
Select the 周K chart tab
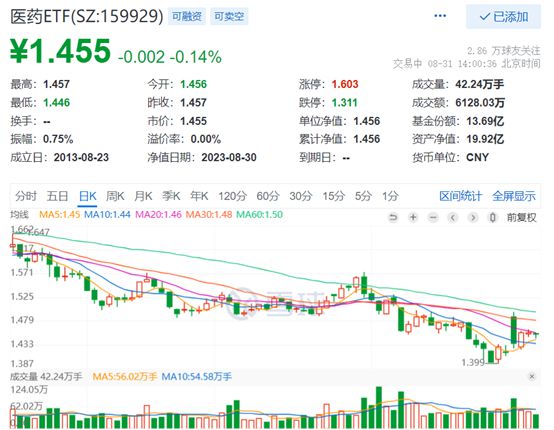click(x=115, y=196)
